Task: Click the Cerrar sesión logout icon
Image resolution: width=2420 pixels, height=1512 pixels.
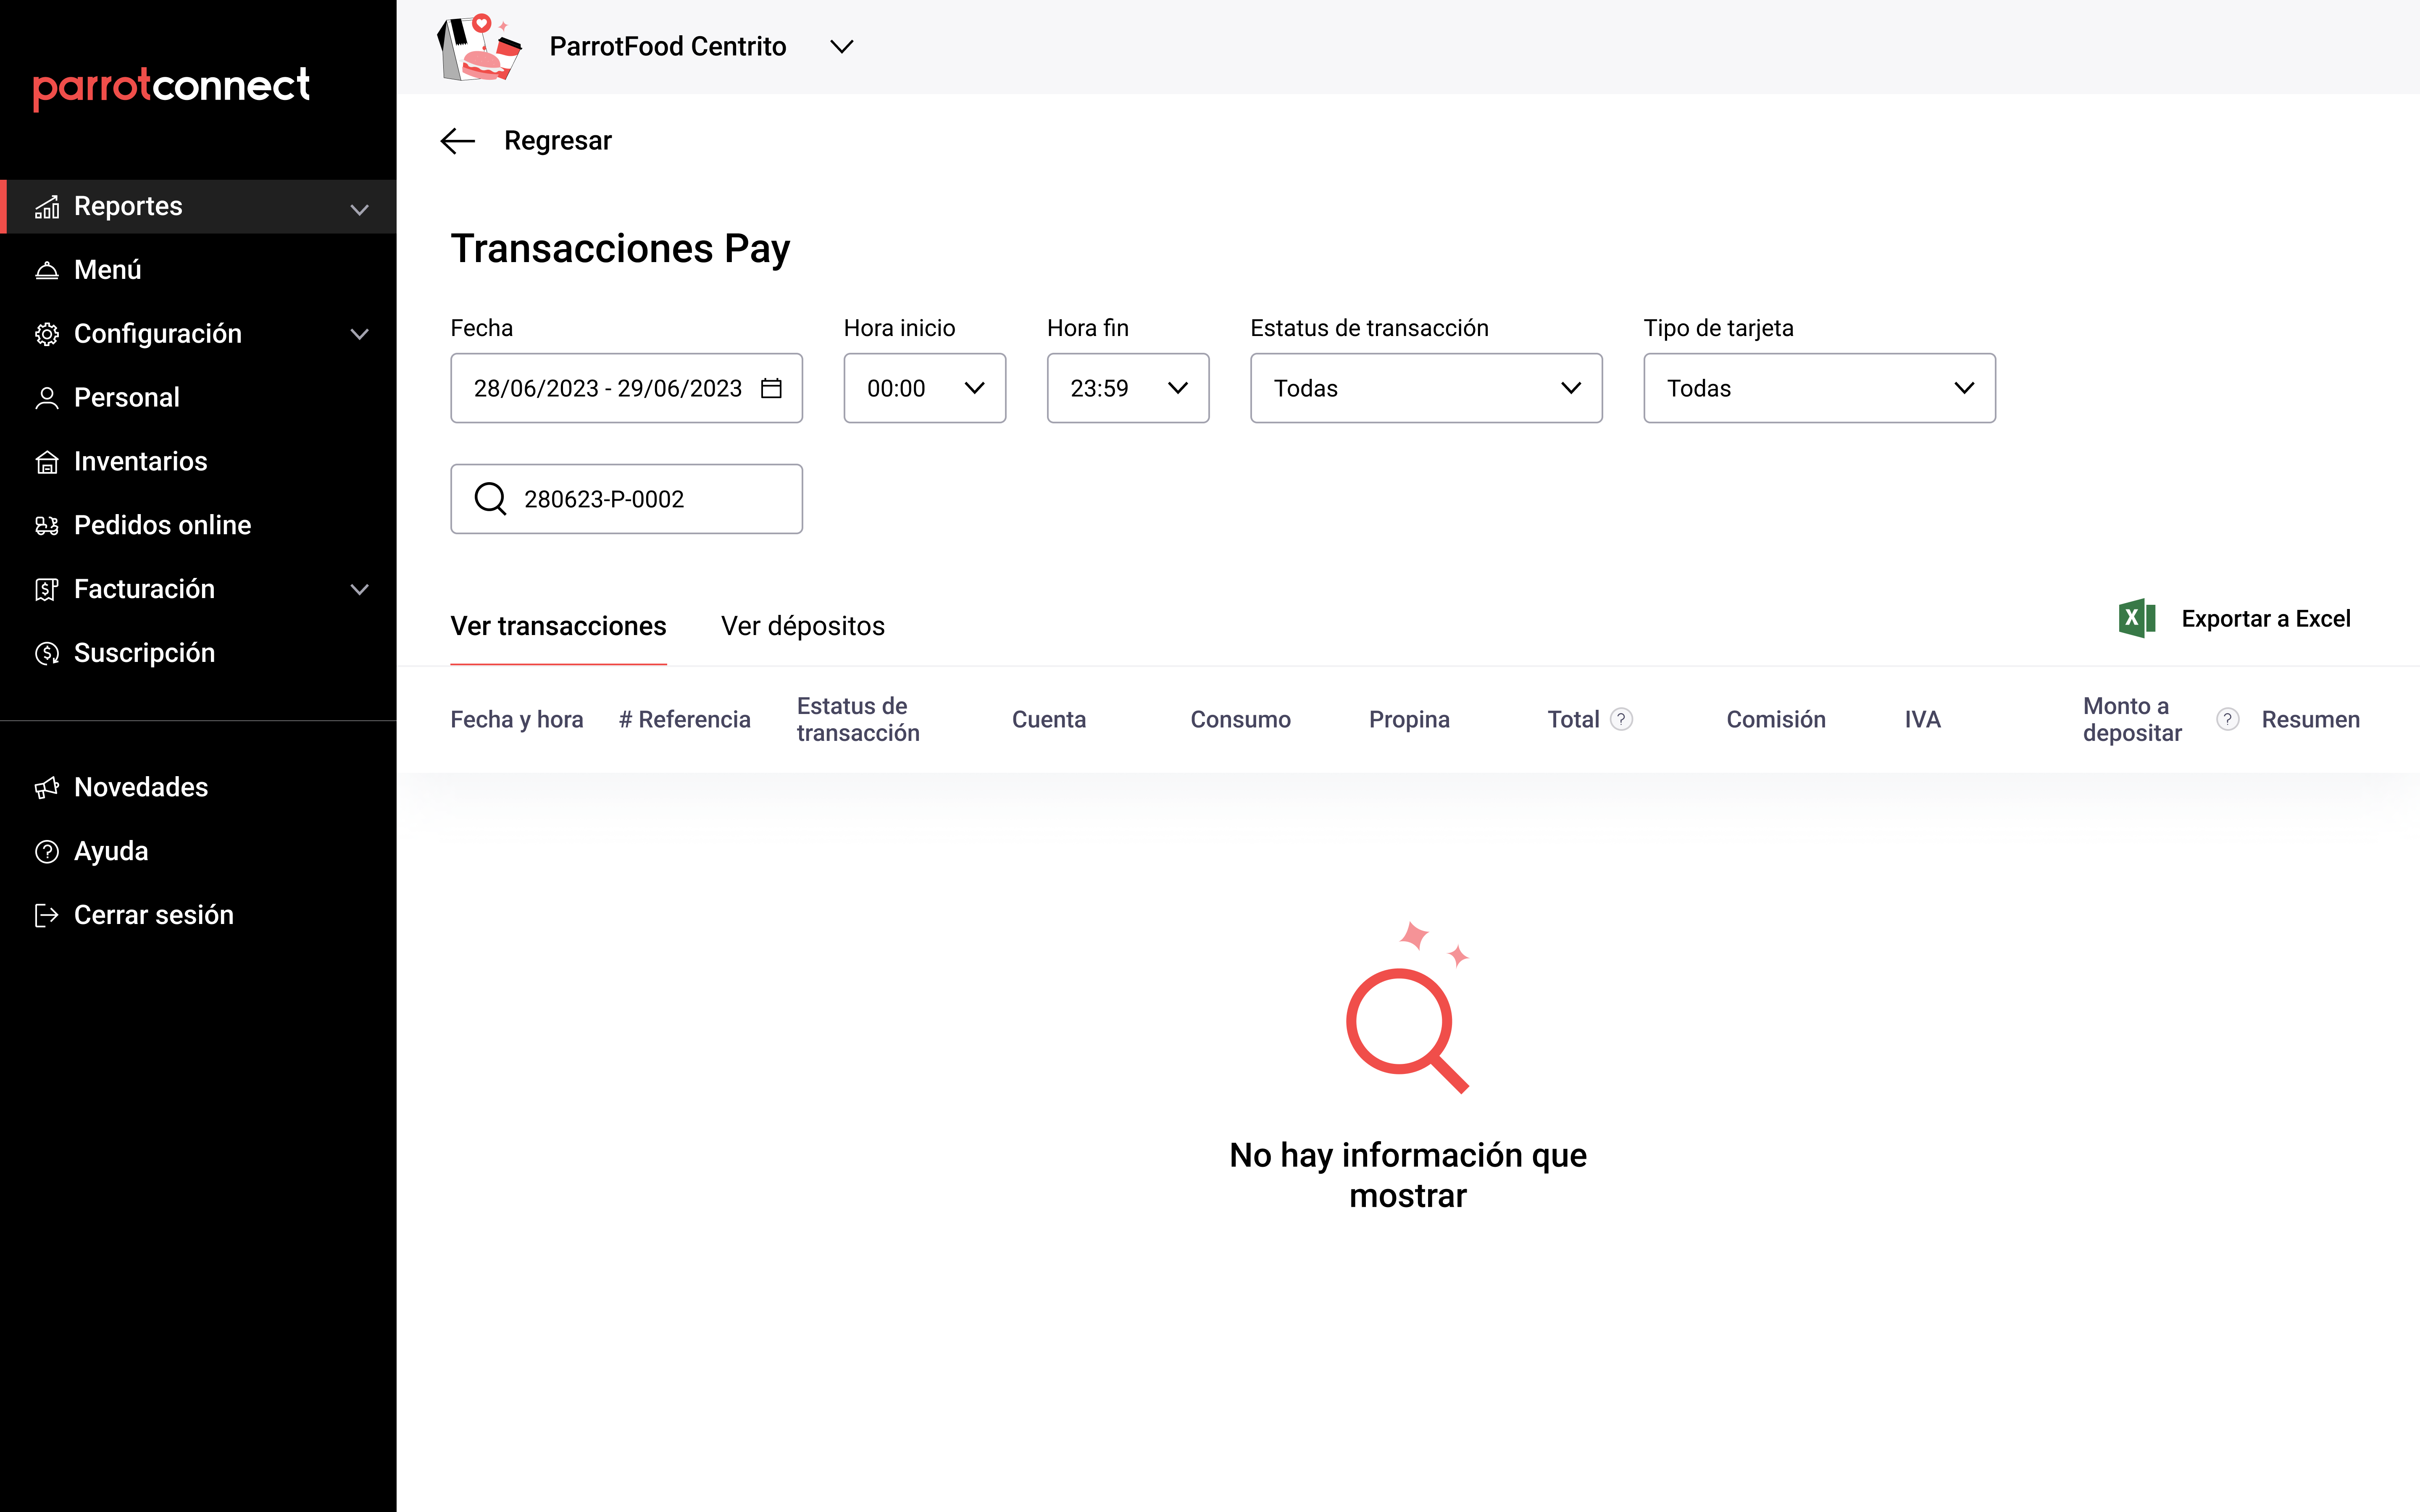Action: point(47,916)
